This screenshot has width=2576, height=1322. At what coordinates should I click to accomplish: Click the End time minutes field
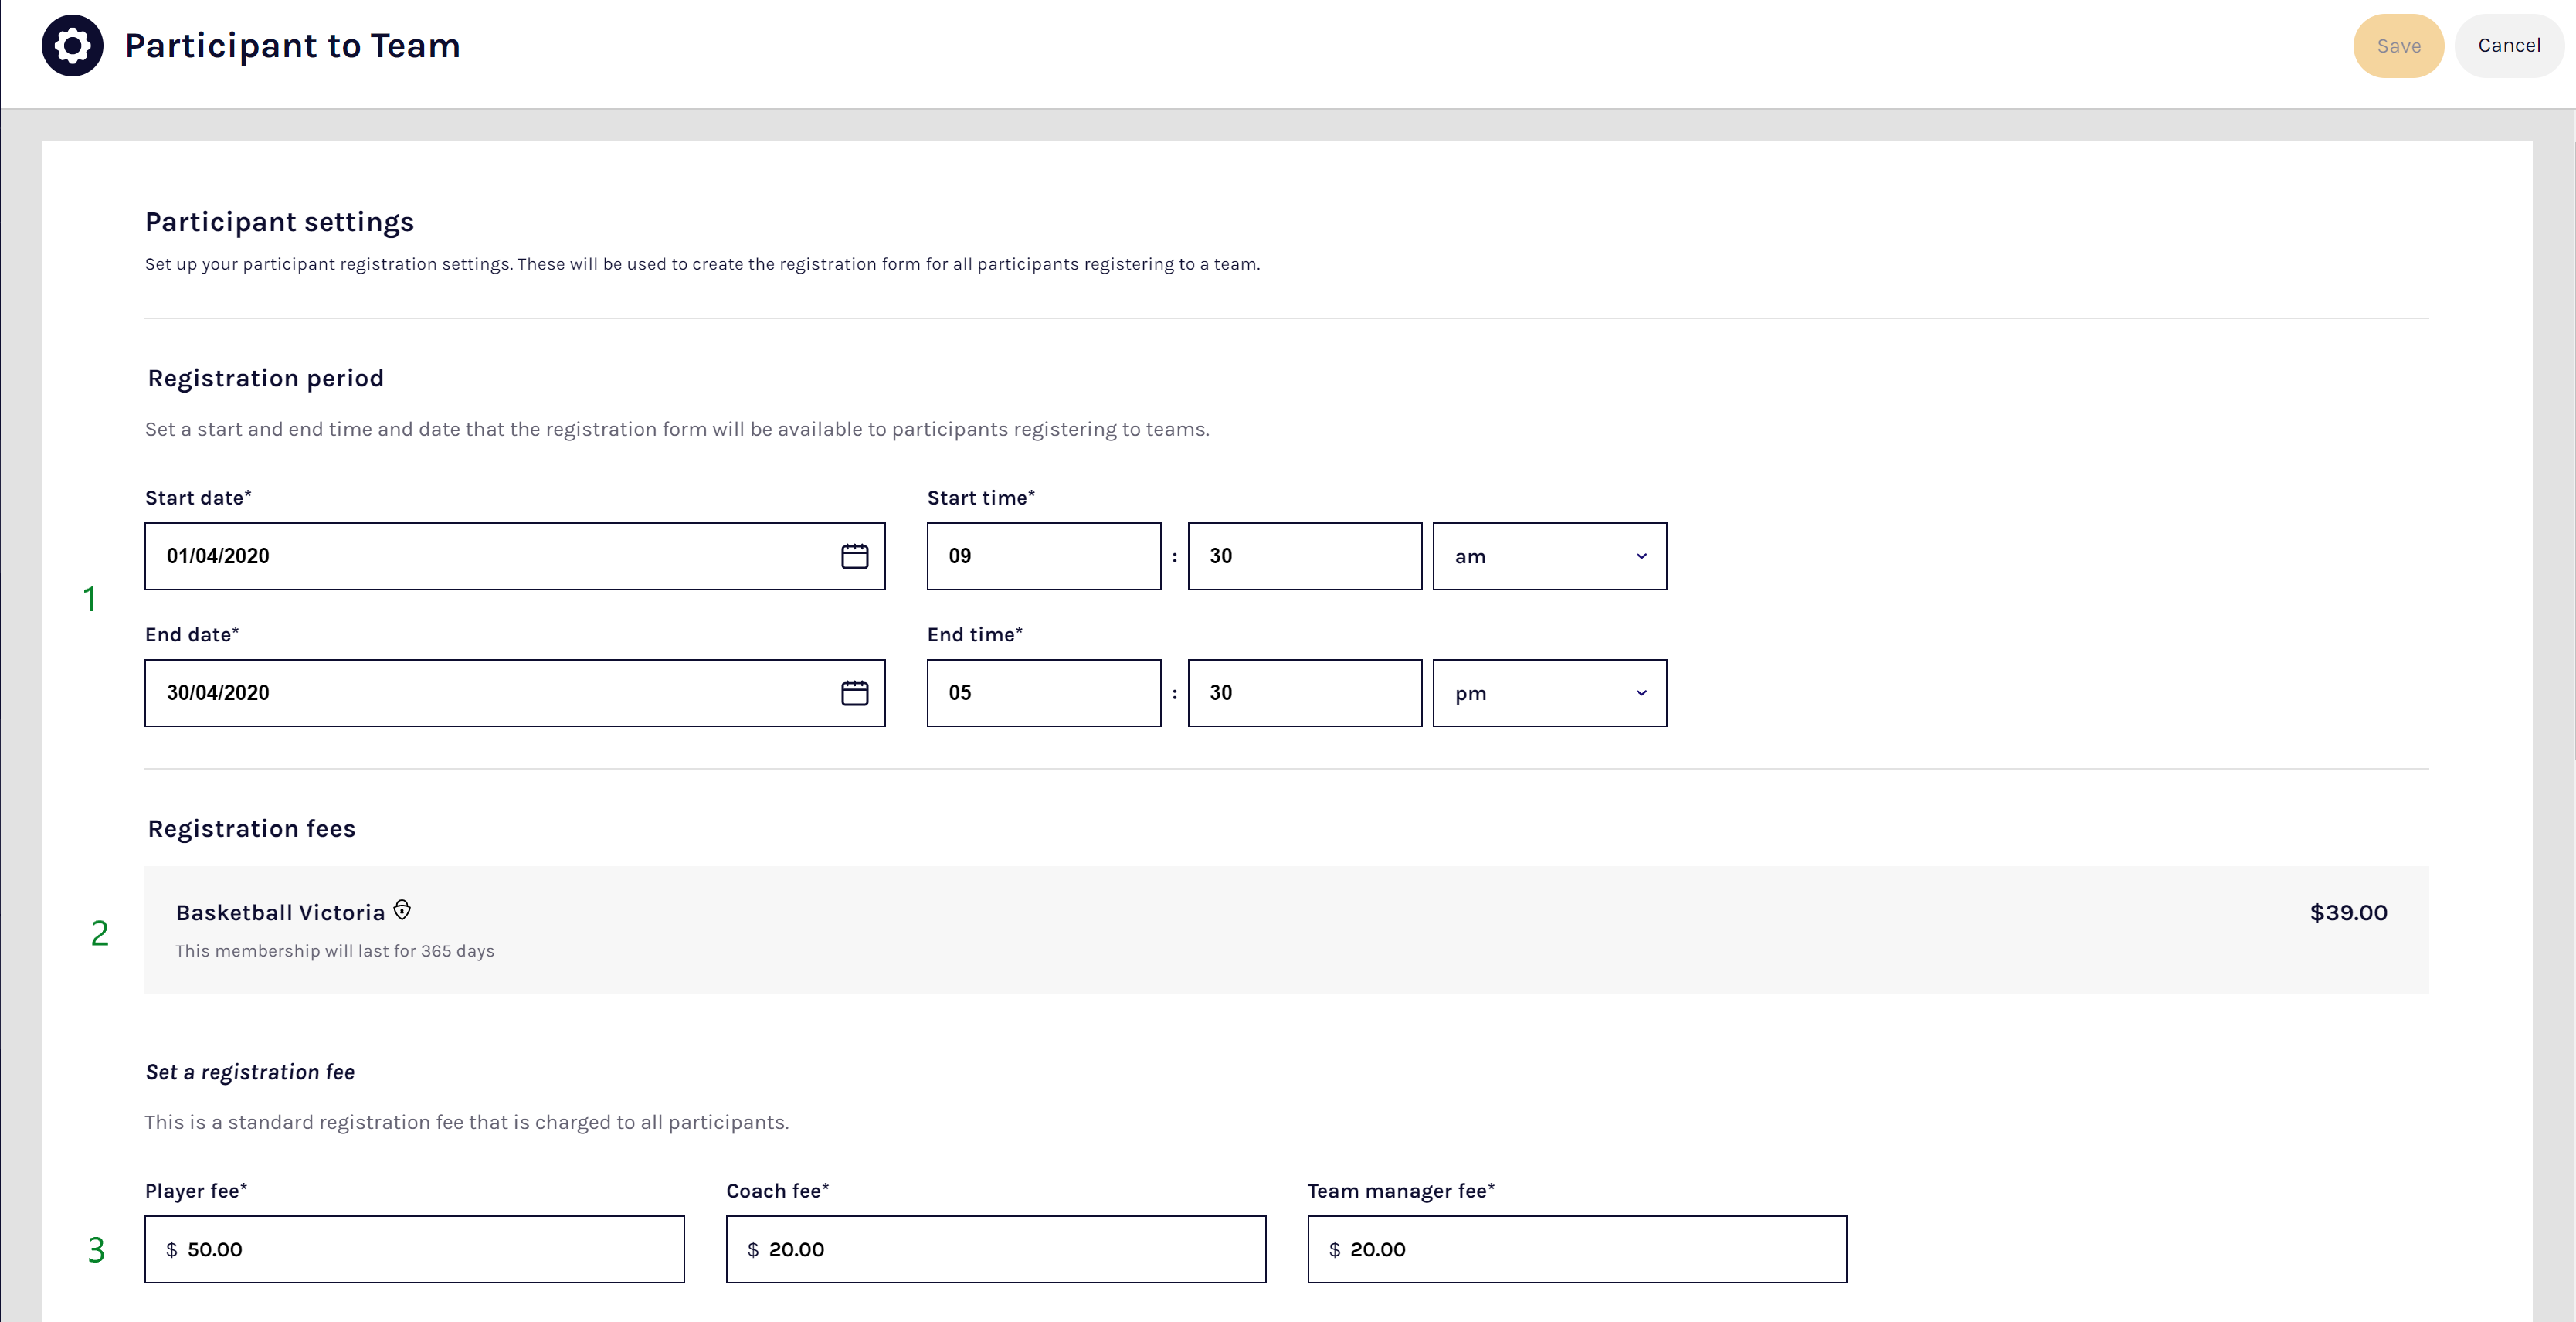coord(1304,693)
